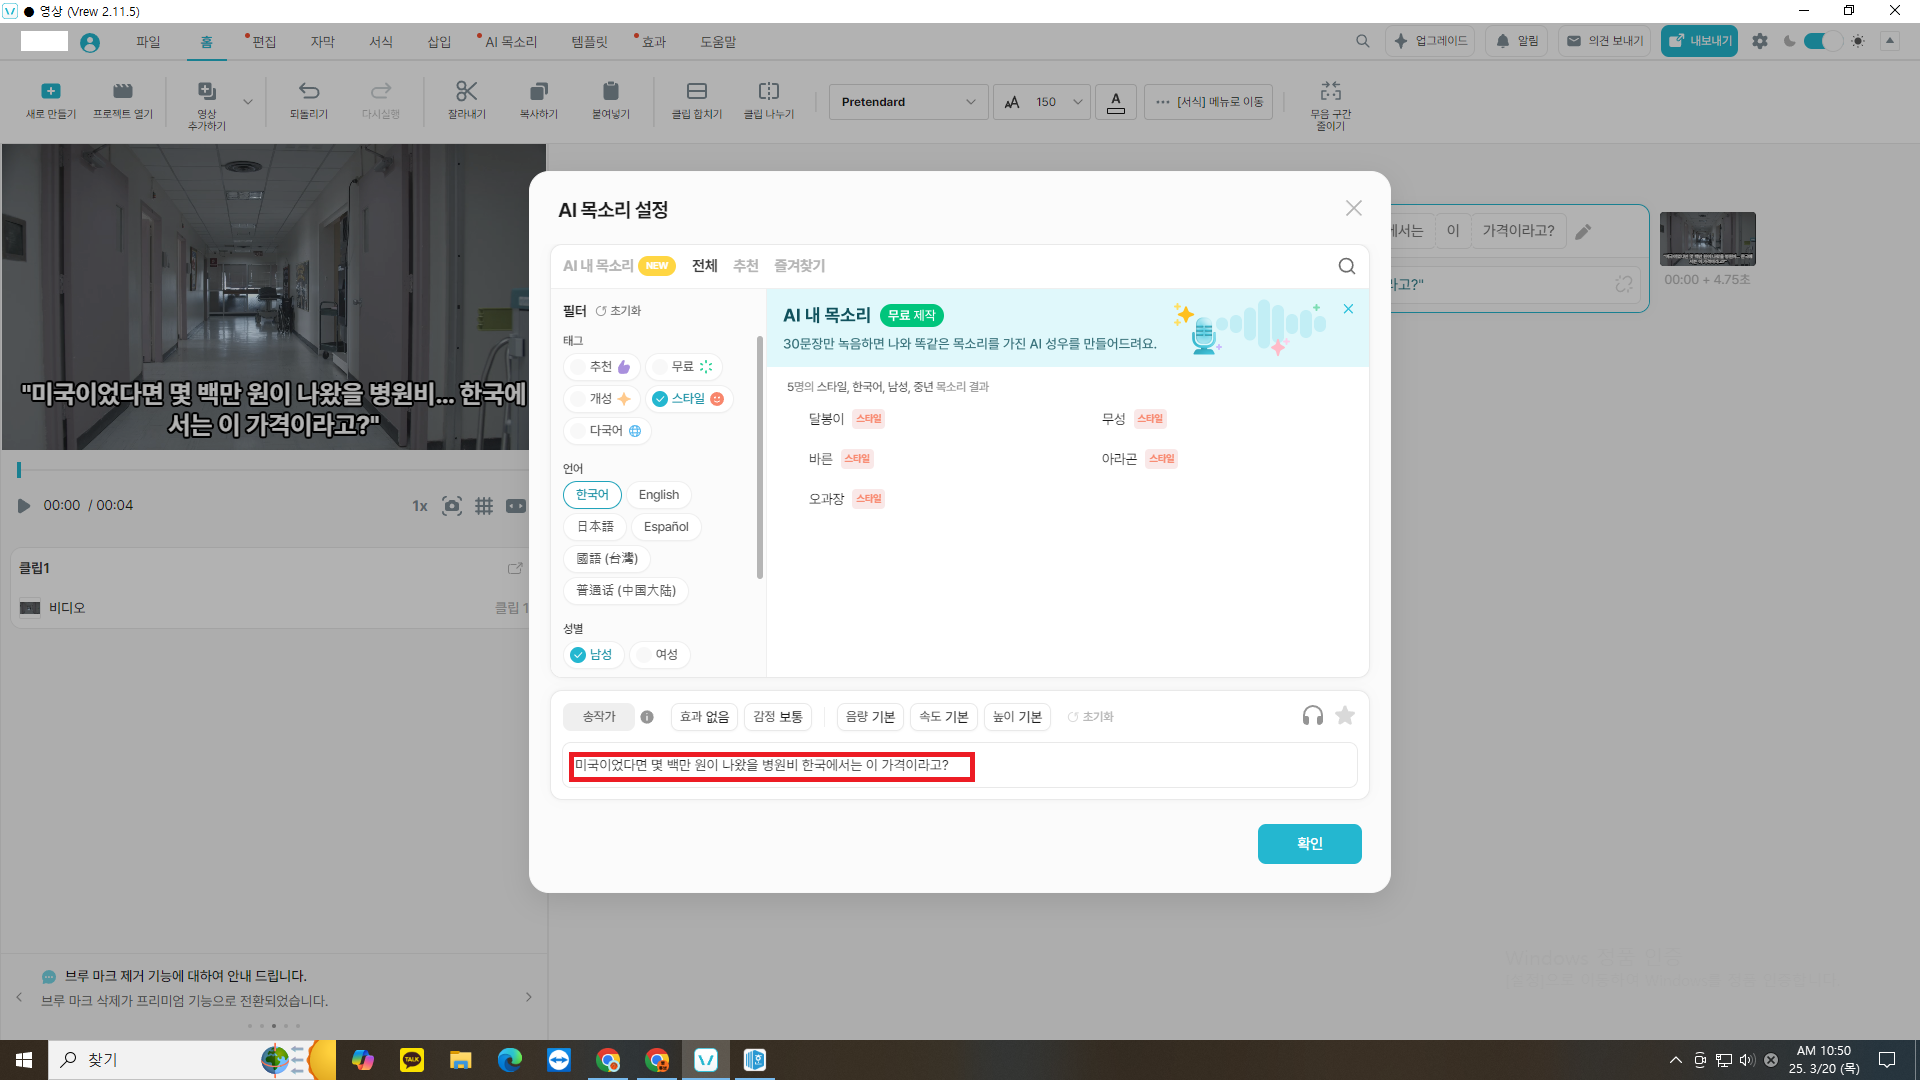The image size is (1920, 1080).
Task: Close the AI 내 목소리 promo banner
Action: (1348, 309)
